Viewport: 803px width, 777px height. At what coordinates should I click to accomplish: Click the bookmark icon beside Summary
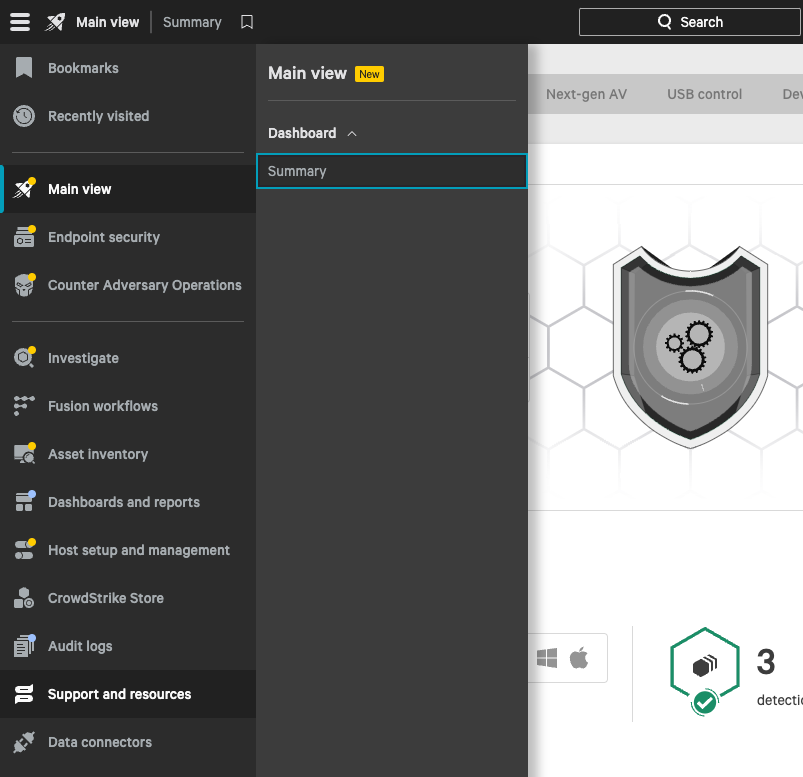[x=247, y=22]
